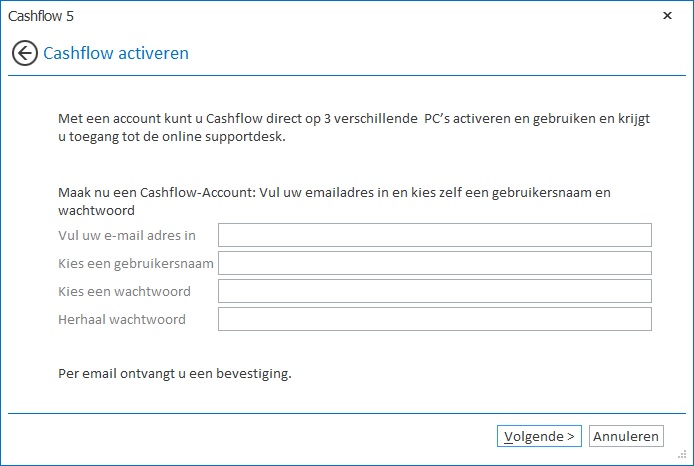Focus the e-mail address input field
The image size is (694, 466).
click(434, 235)
